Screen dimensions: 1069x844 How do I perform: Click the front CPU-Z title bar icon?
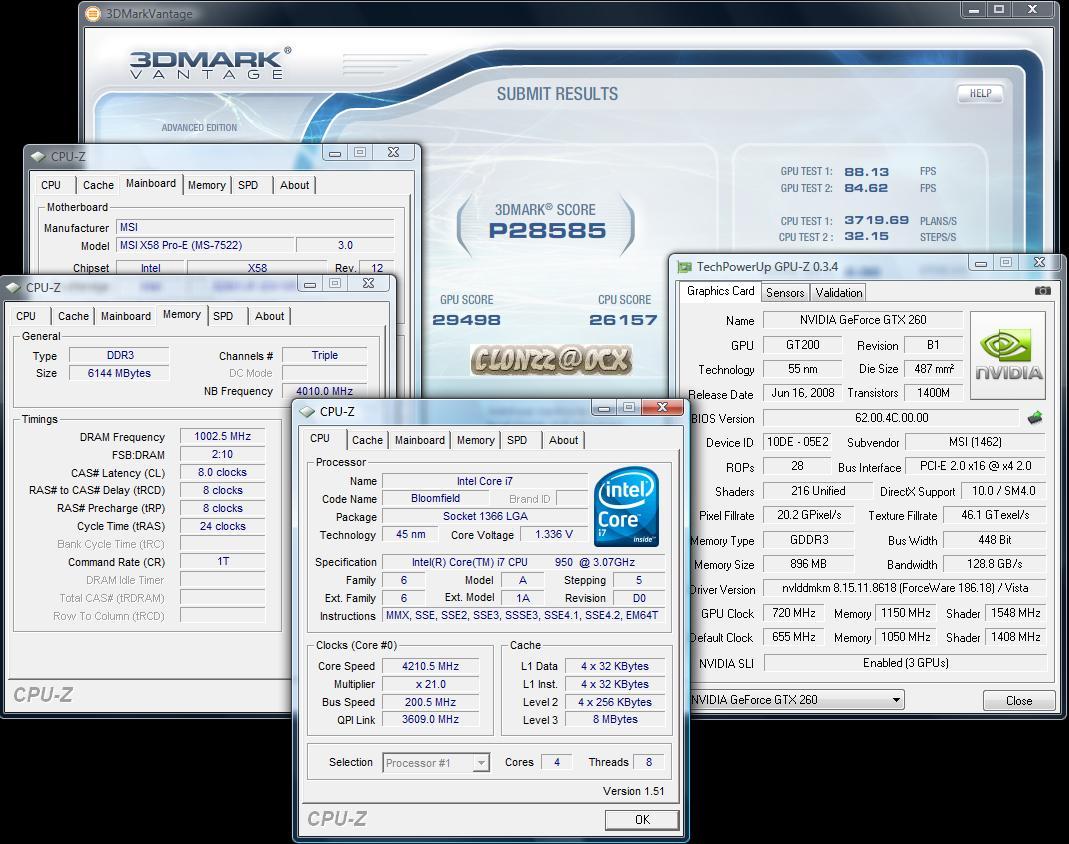pos(307,412)
